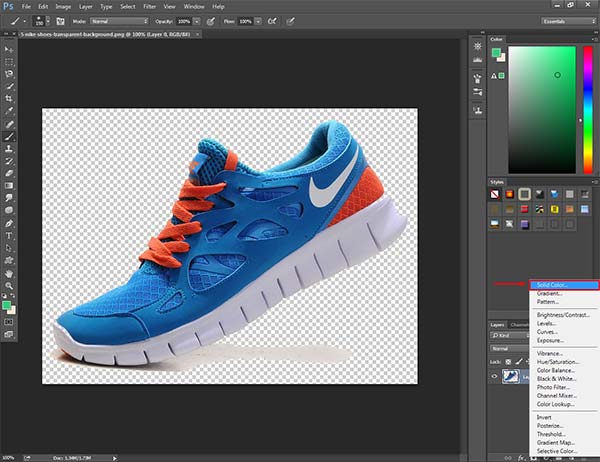Image resolution: width=600 pixels, height=462 pixels.
Task: Toggle lock transparent pixels
Action: [x=508, y=361]
